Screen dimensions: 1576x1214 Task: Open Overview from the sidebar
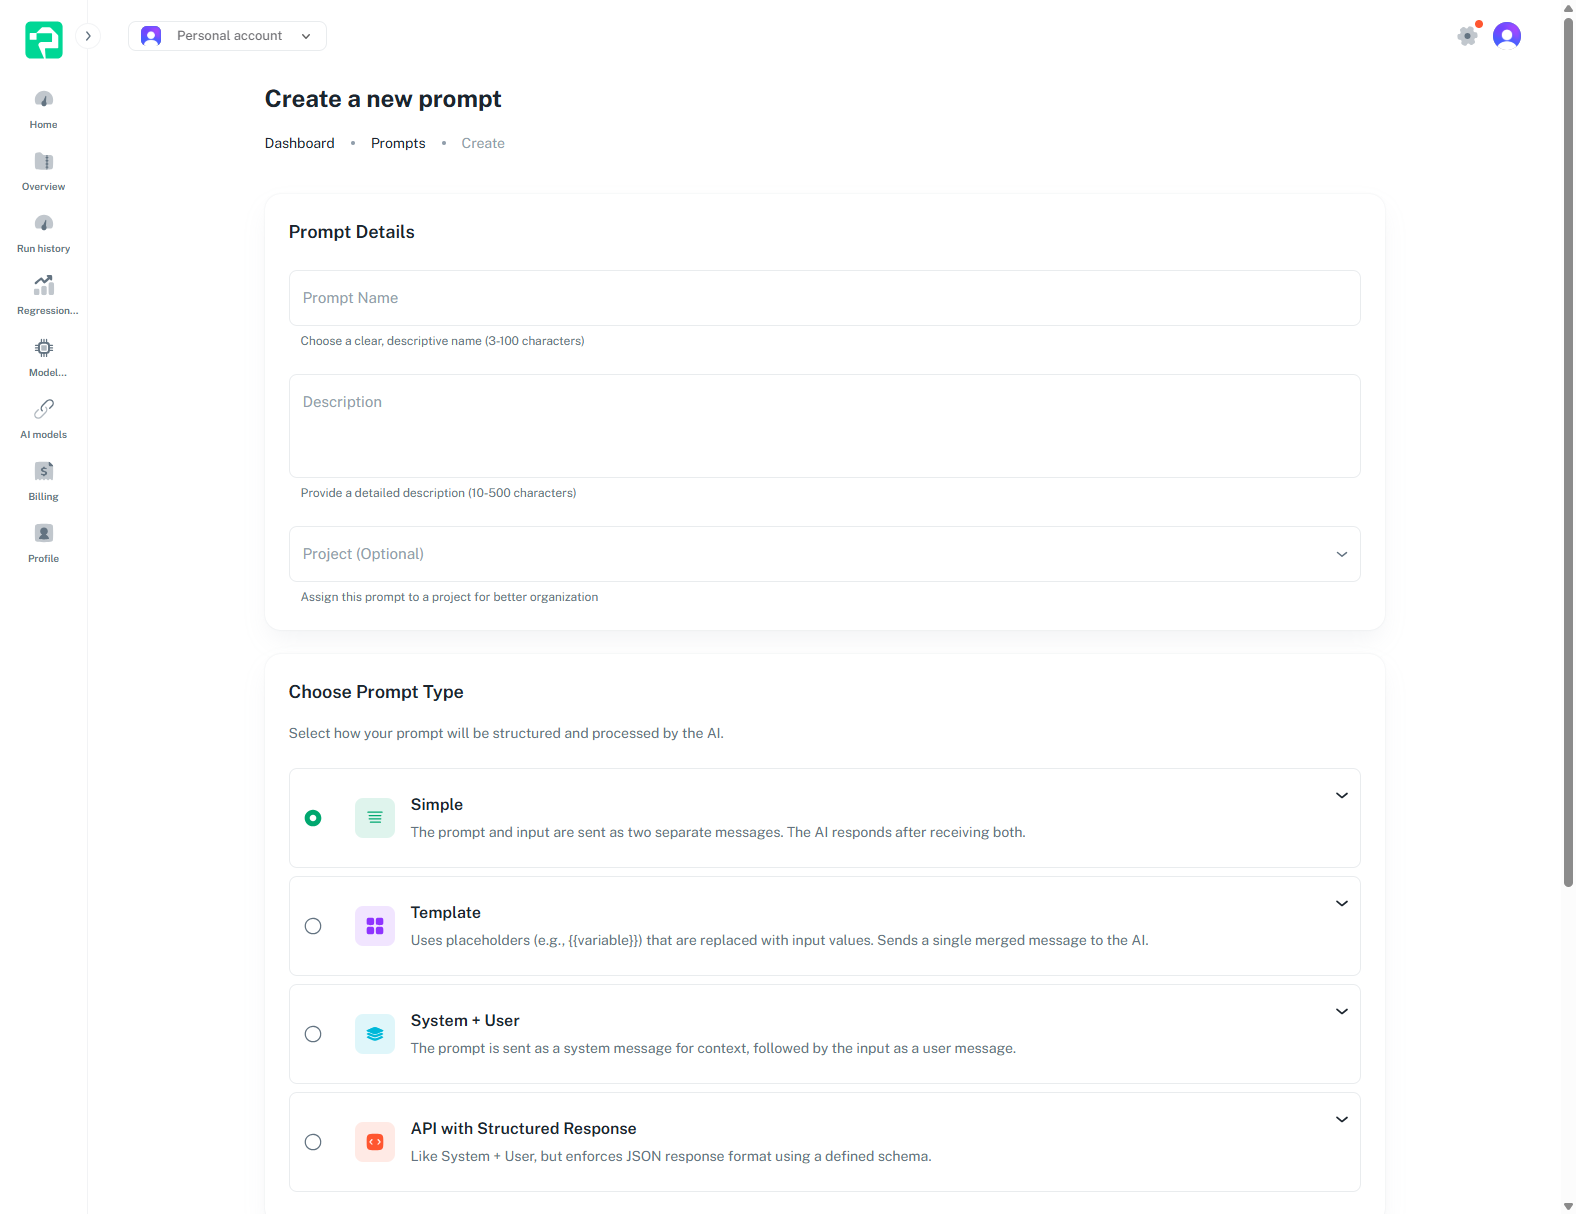pos(43,169)
